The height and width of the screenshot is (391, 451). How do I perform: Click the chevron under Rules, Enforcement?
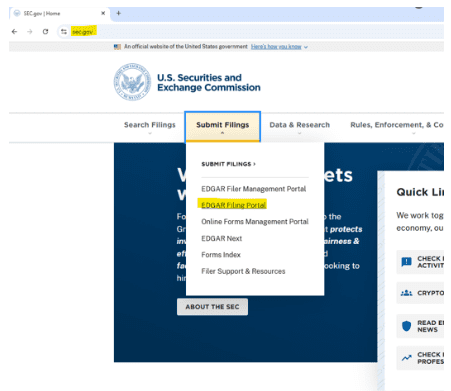pyautogui.click(x=414, y=133)
